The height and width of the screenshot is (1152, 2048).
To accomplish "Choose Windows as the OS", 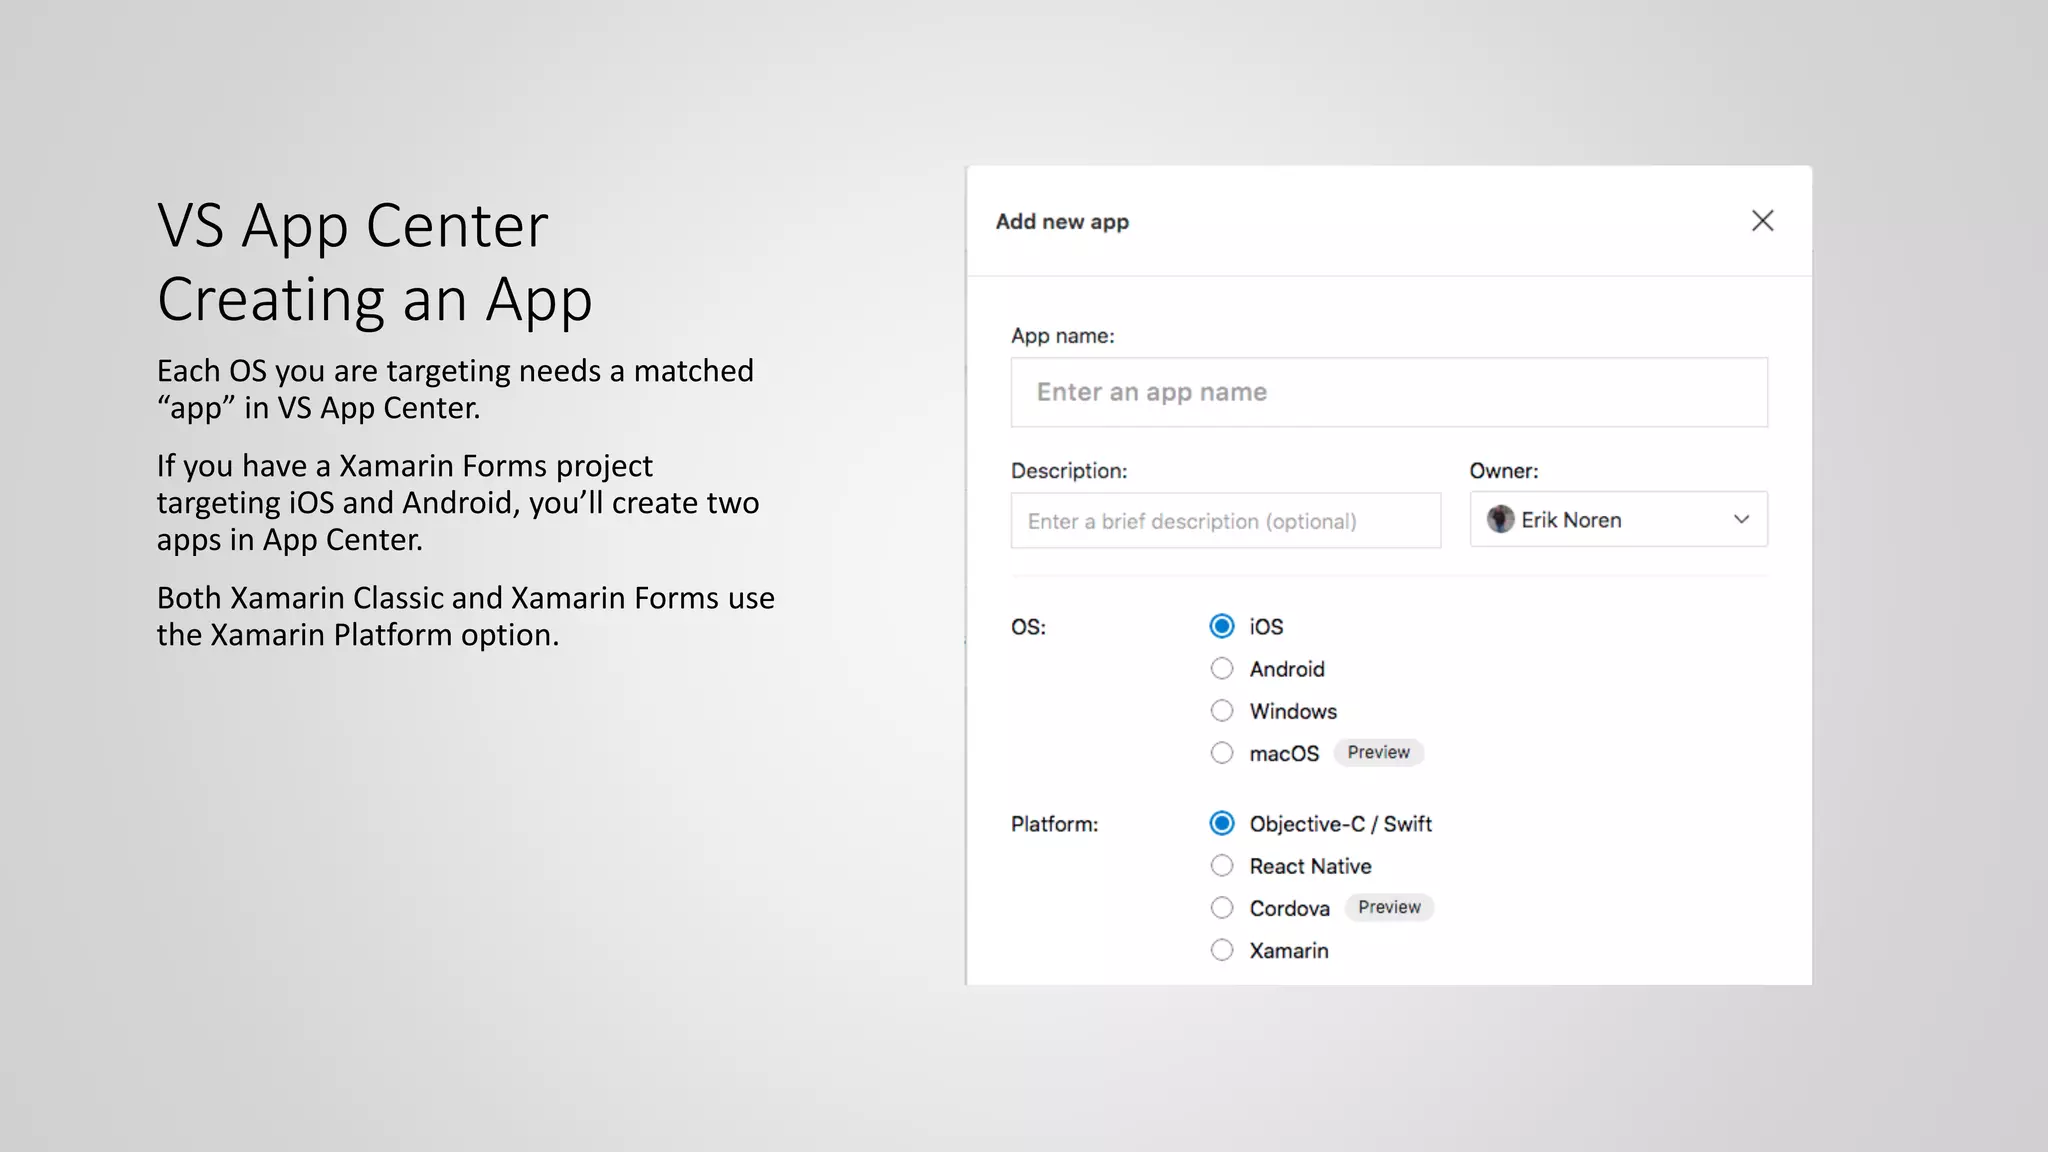I will [x=1222, y=711].
